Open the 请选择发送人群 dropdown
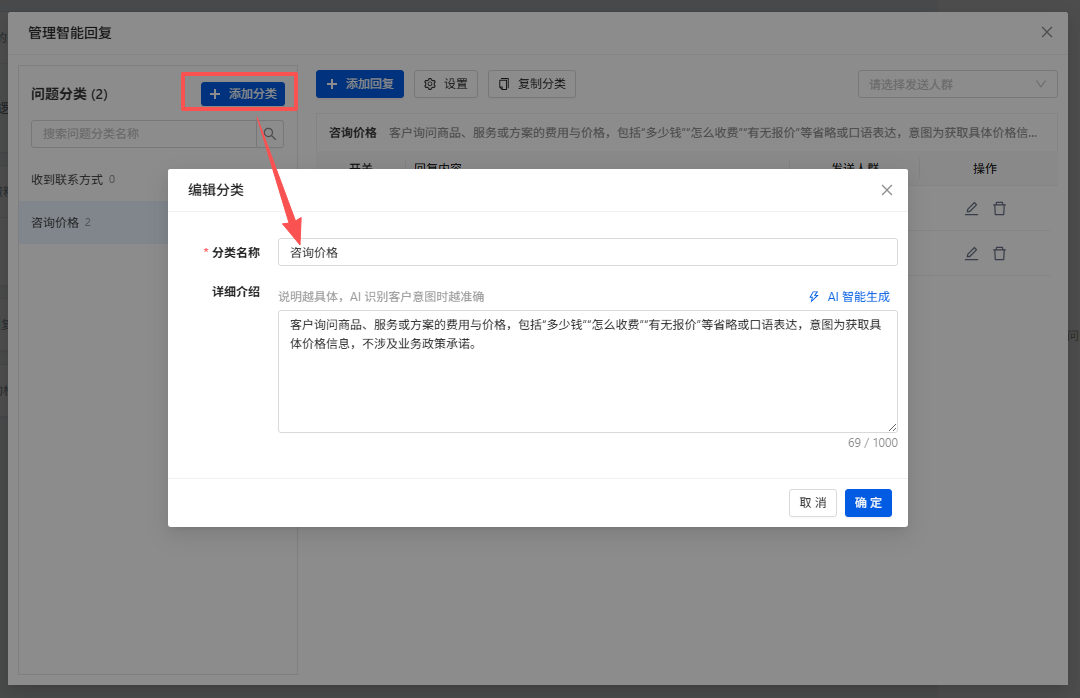The height and width of the screenshot is (698, 1080). pyautogui.click(x=957, y=84)
